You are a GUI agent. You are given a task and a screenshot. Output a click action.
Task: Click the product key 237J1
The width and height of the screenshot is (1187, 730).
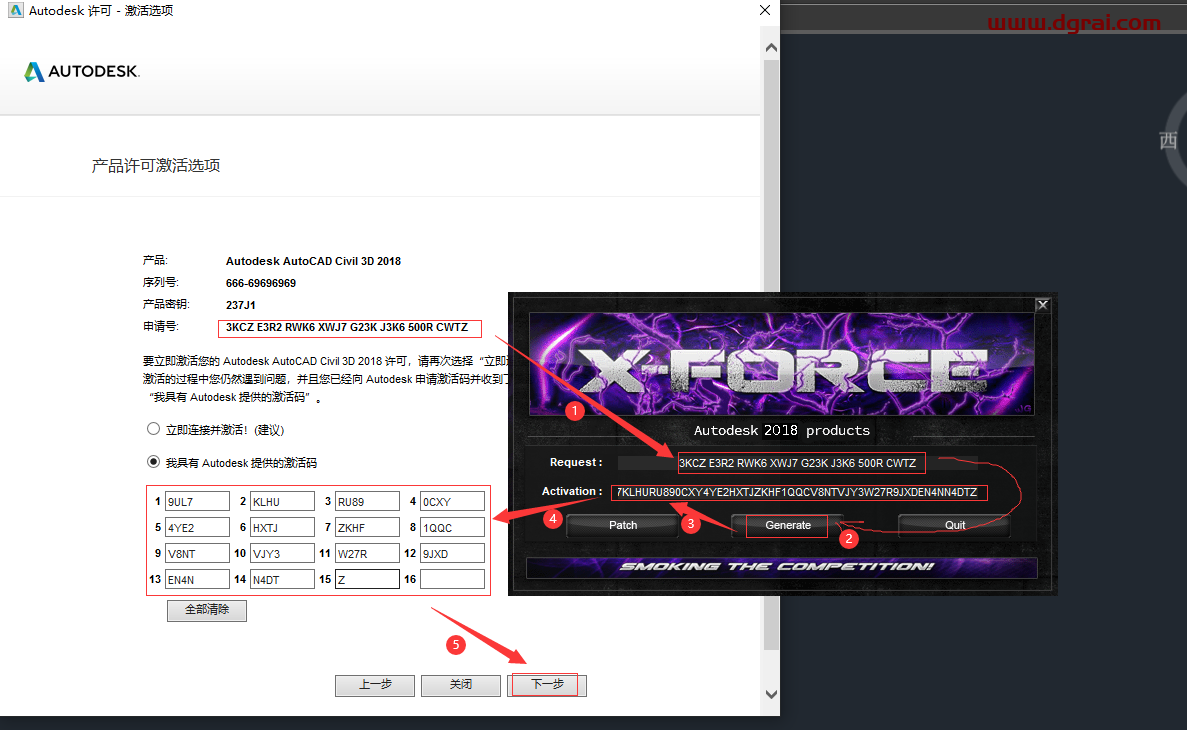(241, 305)
